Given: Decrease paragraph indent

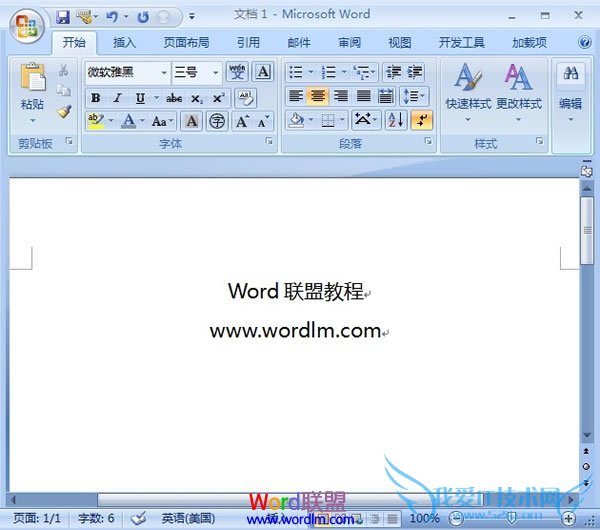Looking at the screenshot, I should pos(393,72).
